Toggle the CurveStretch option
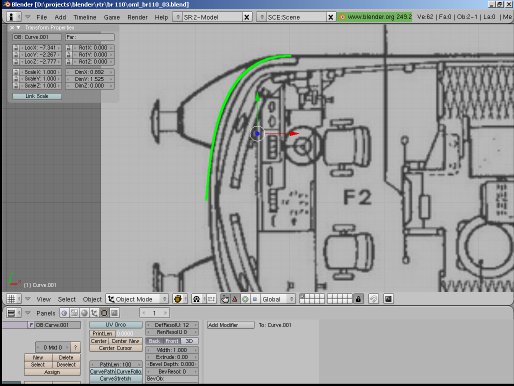 point(116,379)
